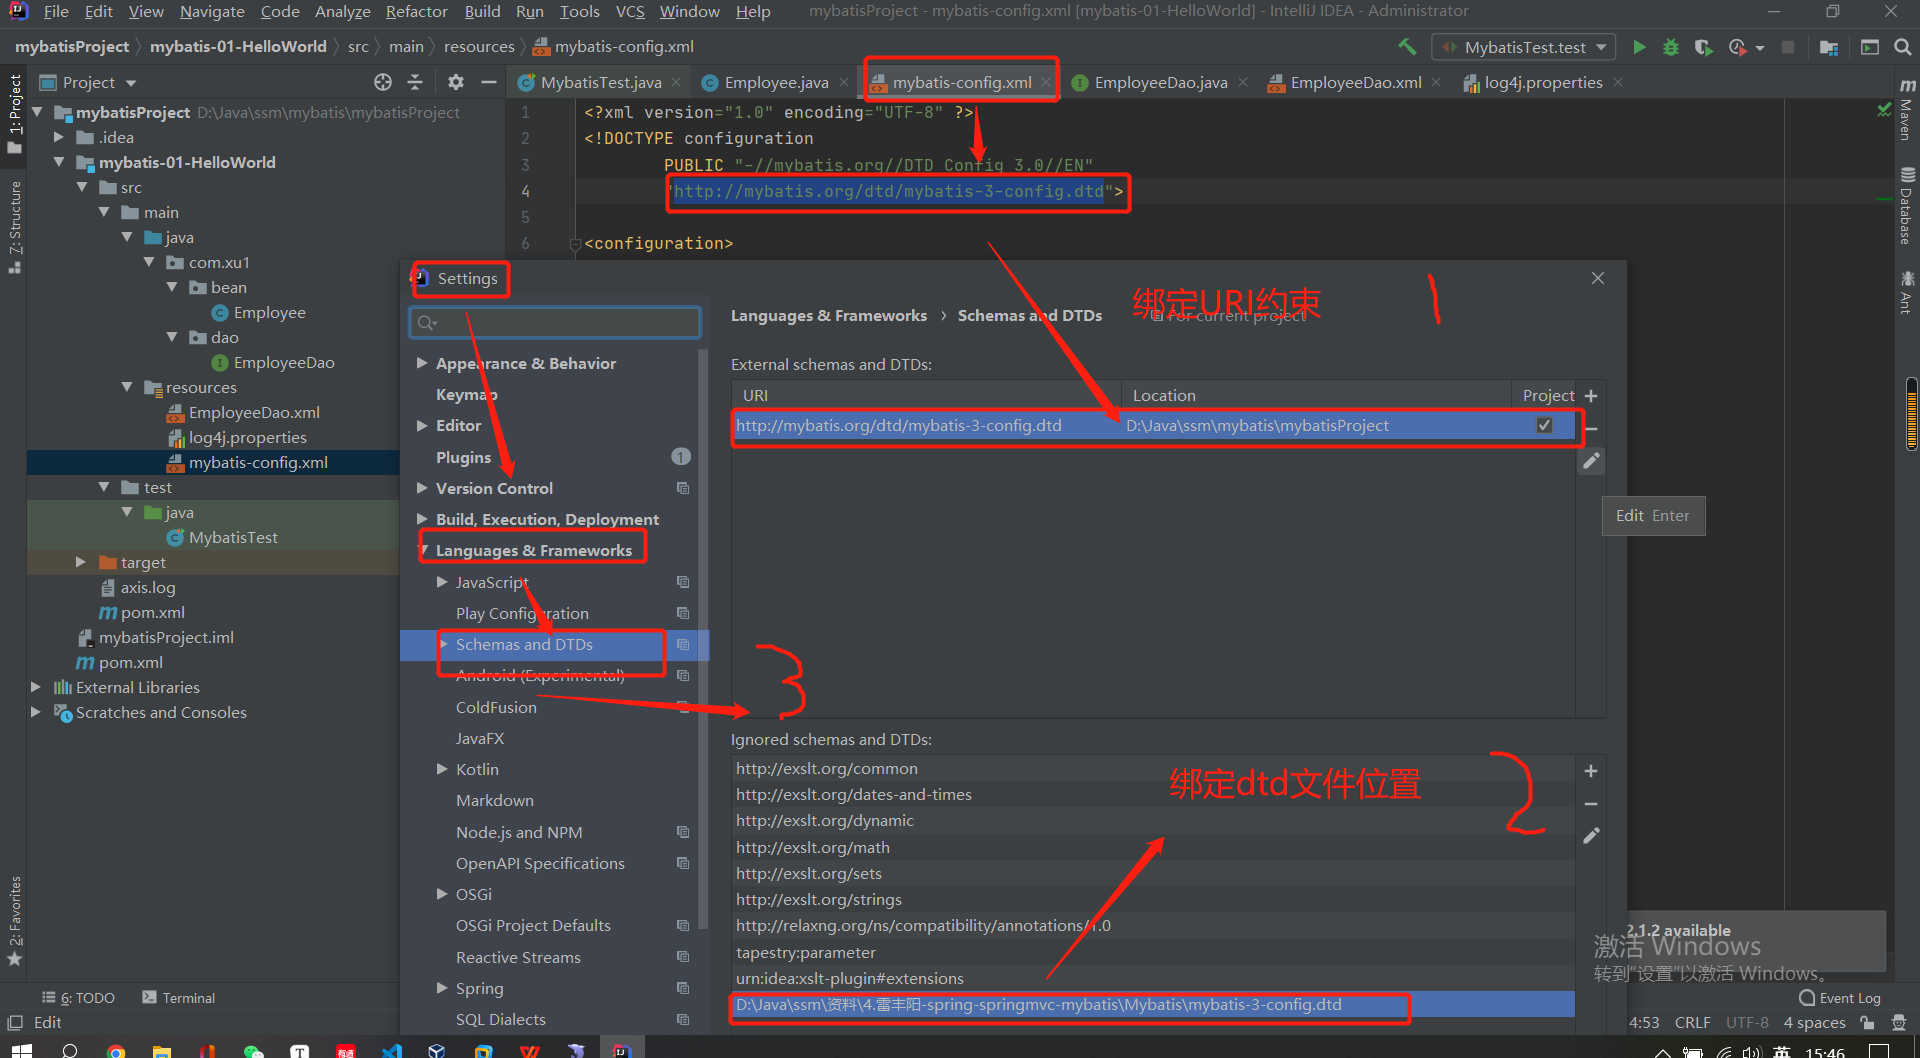
Task: Select pom.xml under mybatis-01-HelloWorld
Action: 152,612
